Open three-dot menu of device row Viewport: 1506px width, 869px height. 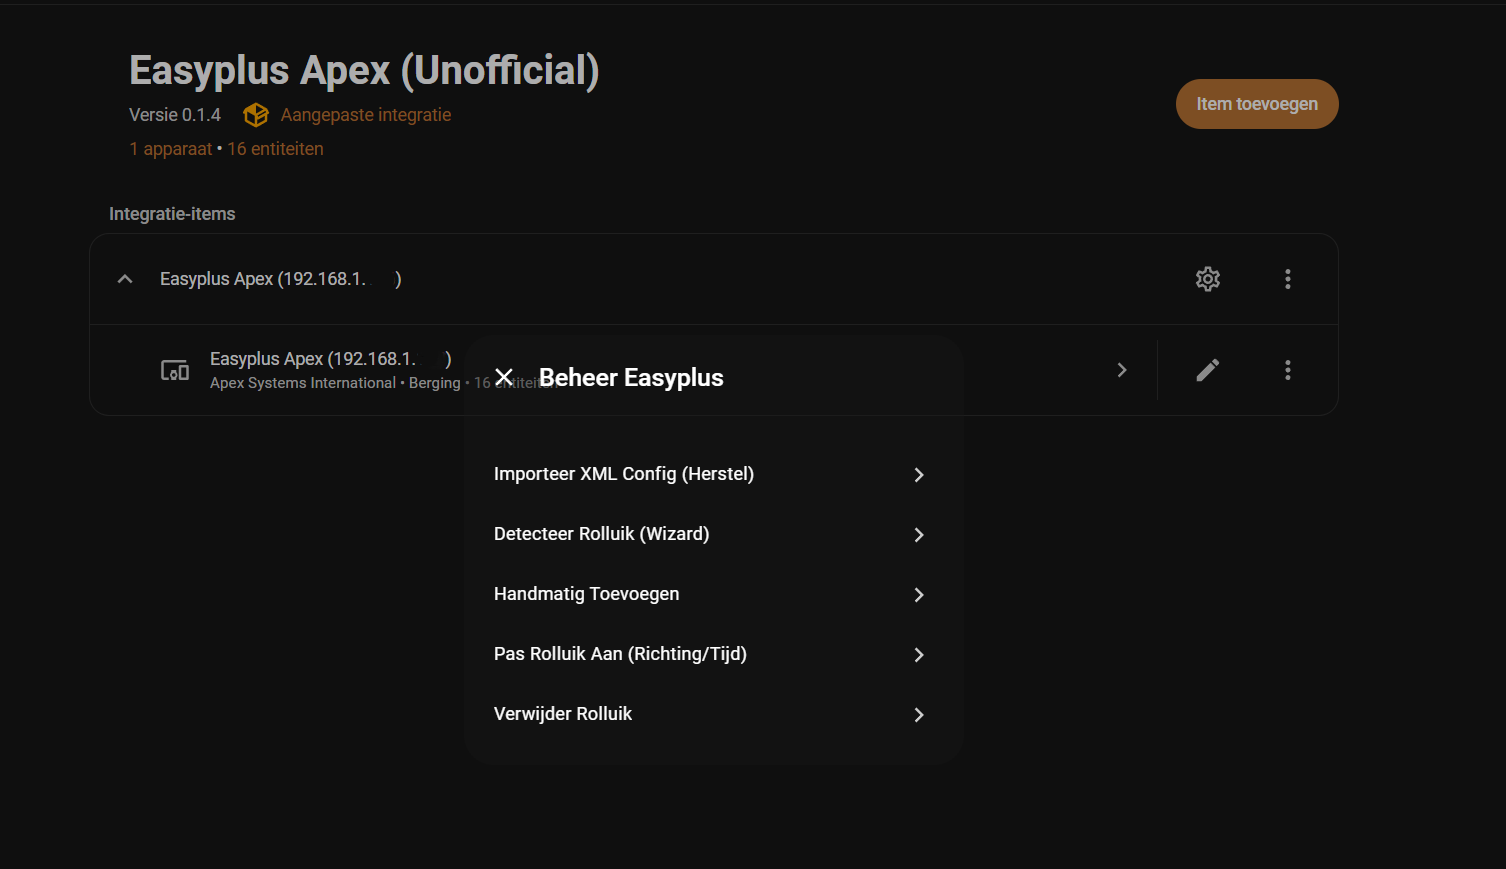[x=1287, y=370]
